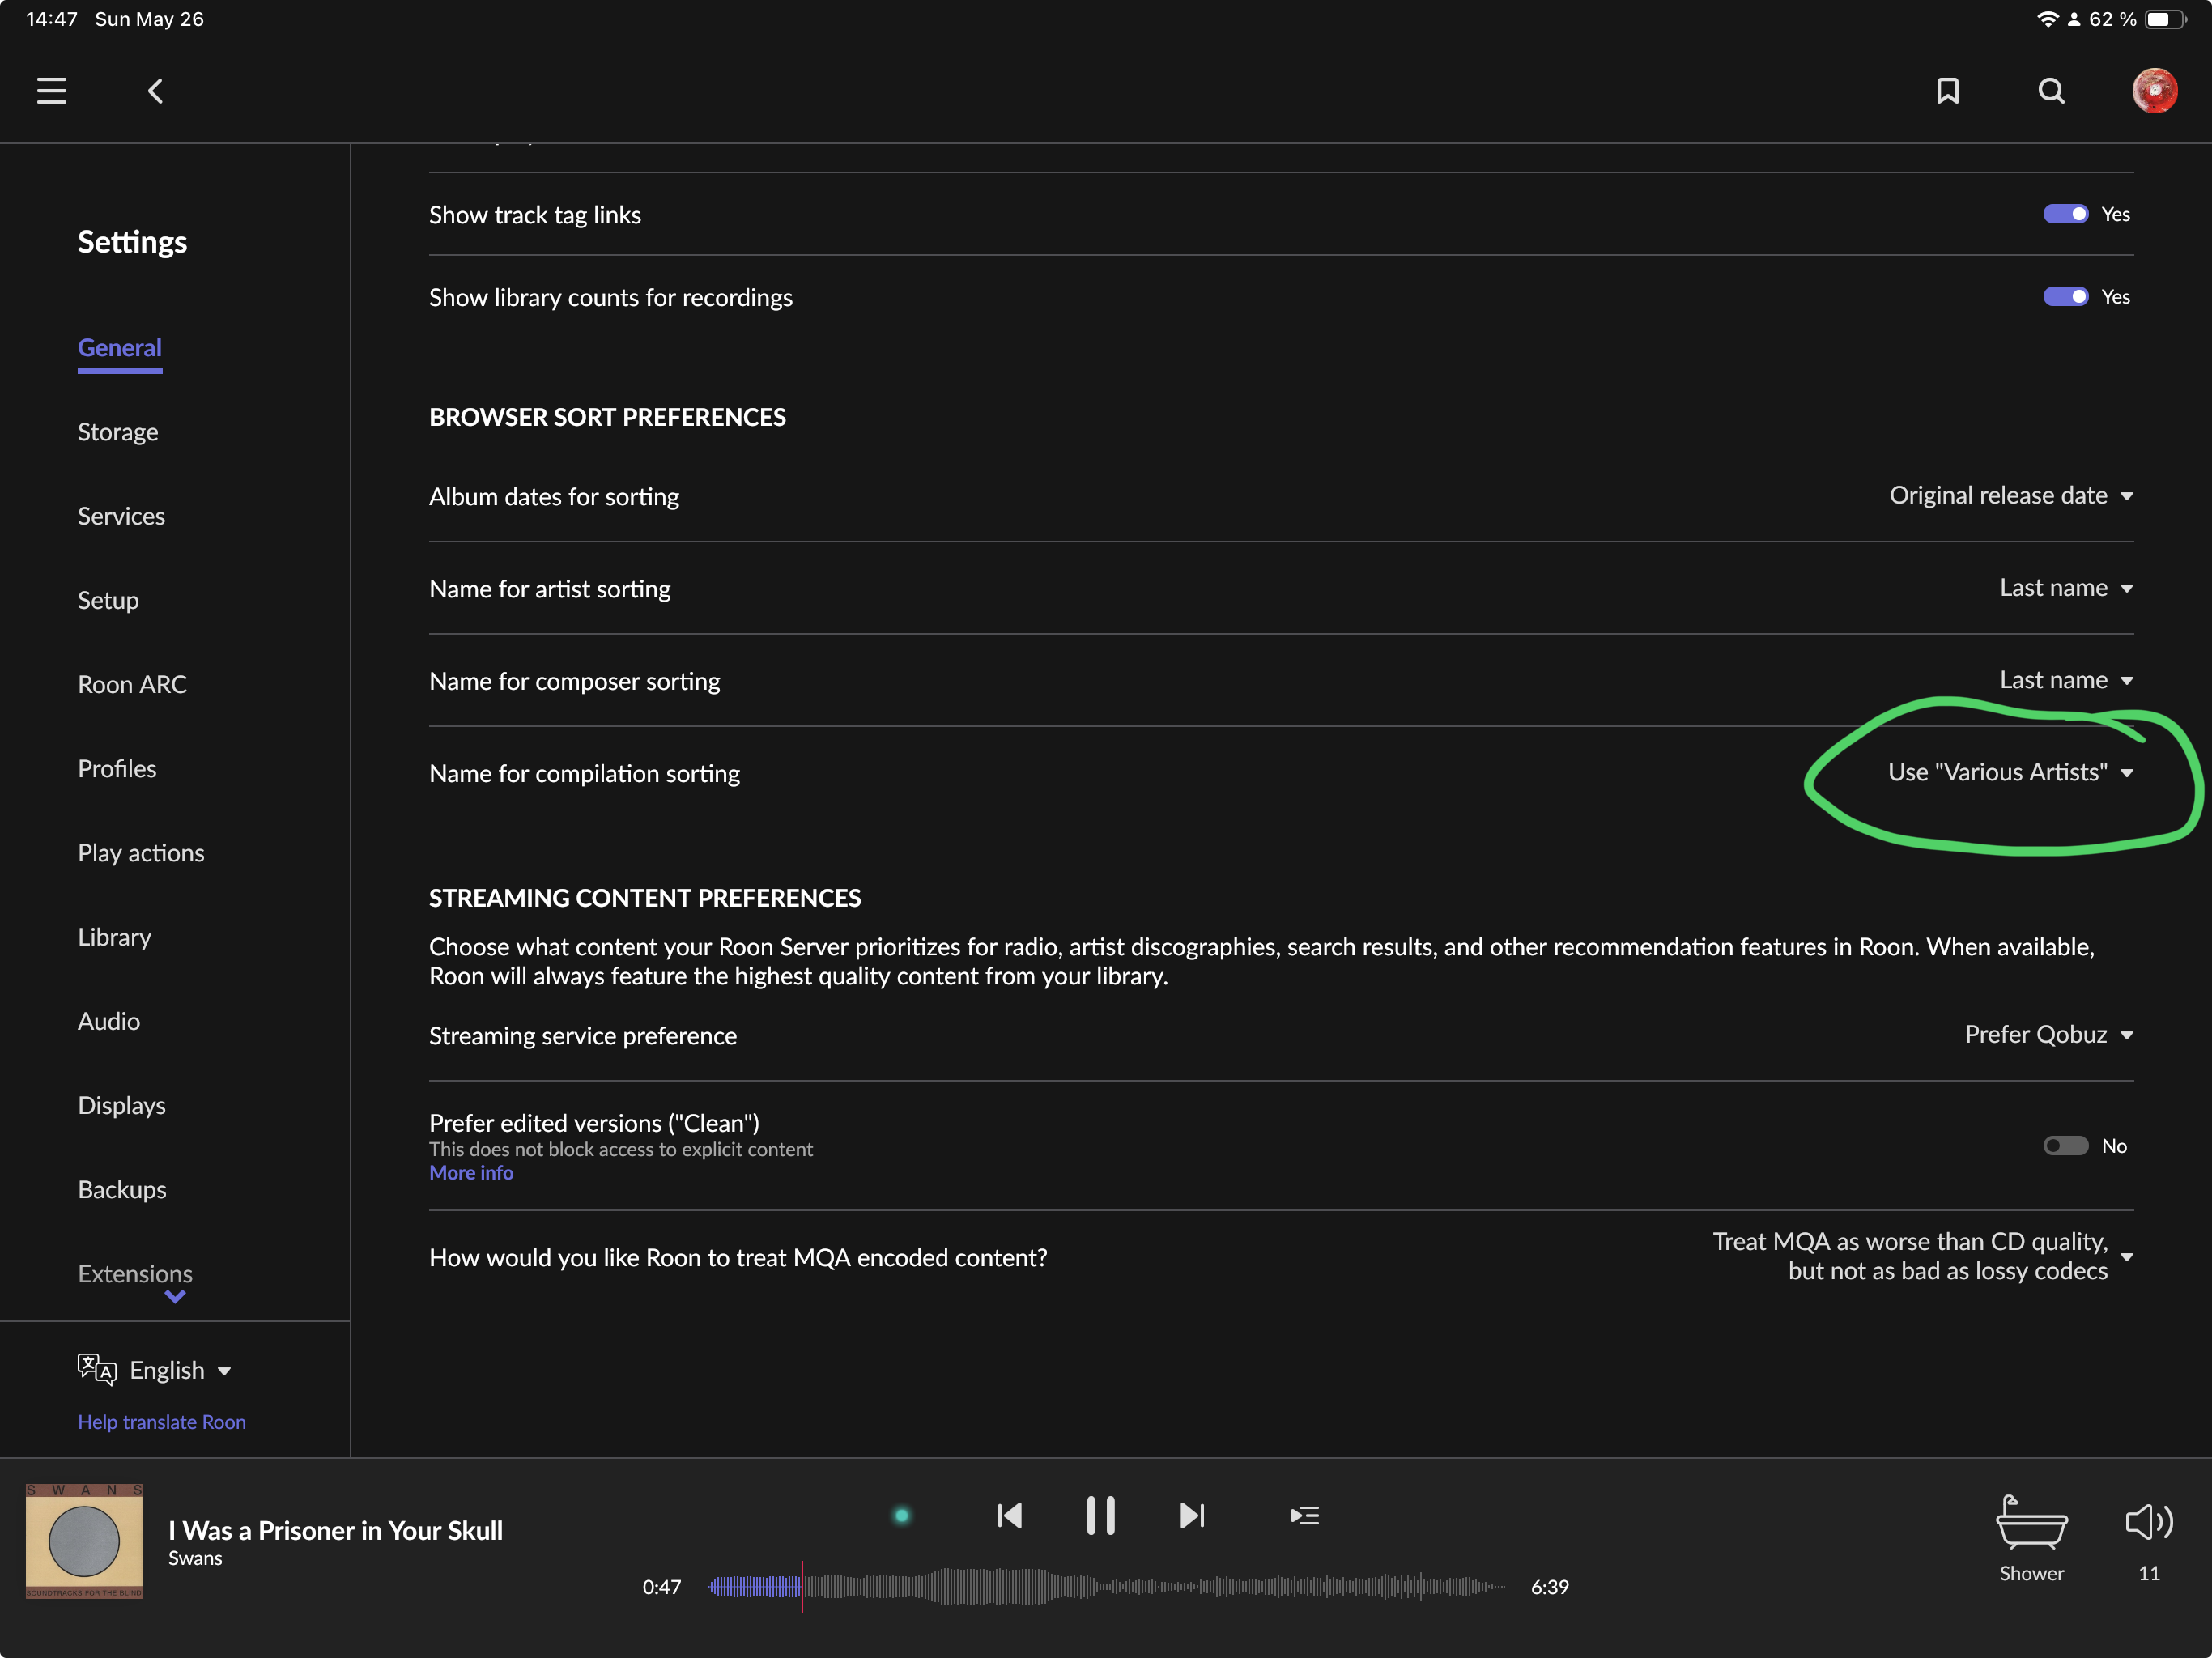Go back with the back arrow
The image size is (2212, 1658).
pos(155,91)
